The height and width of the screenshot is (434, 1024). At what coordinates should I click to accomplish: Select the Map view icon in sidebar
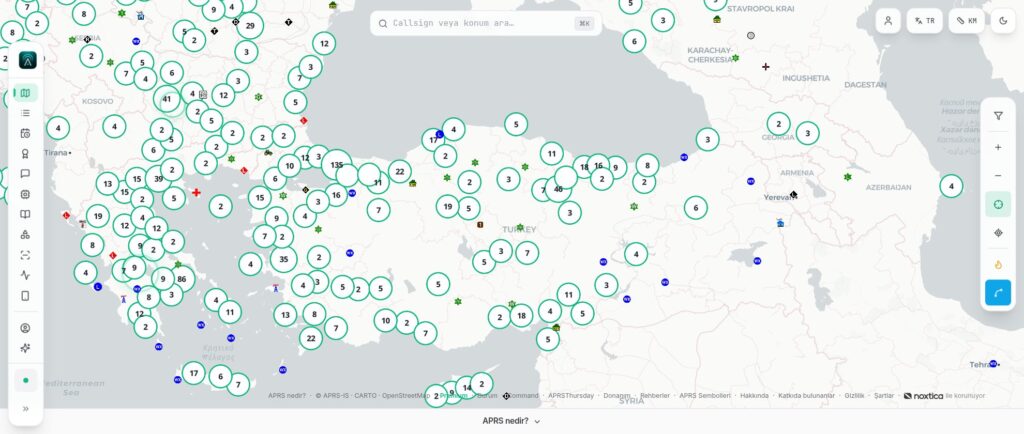[25, 93]
